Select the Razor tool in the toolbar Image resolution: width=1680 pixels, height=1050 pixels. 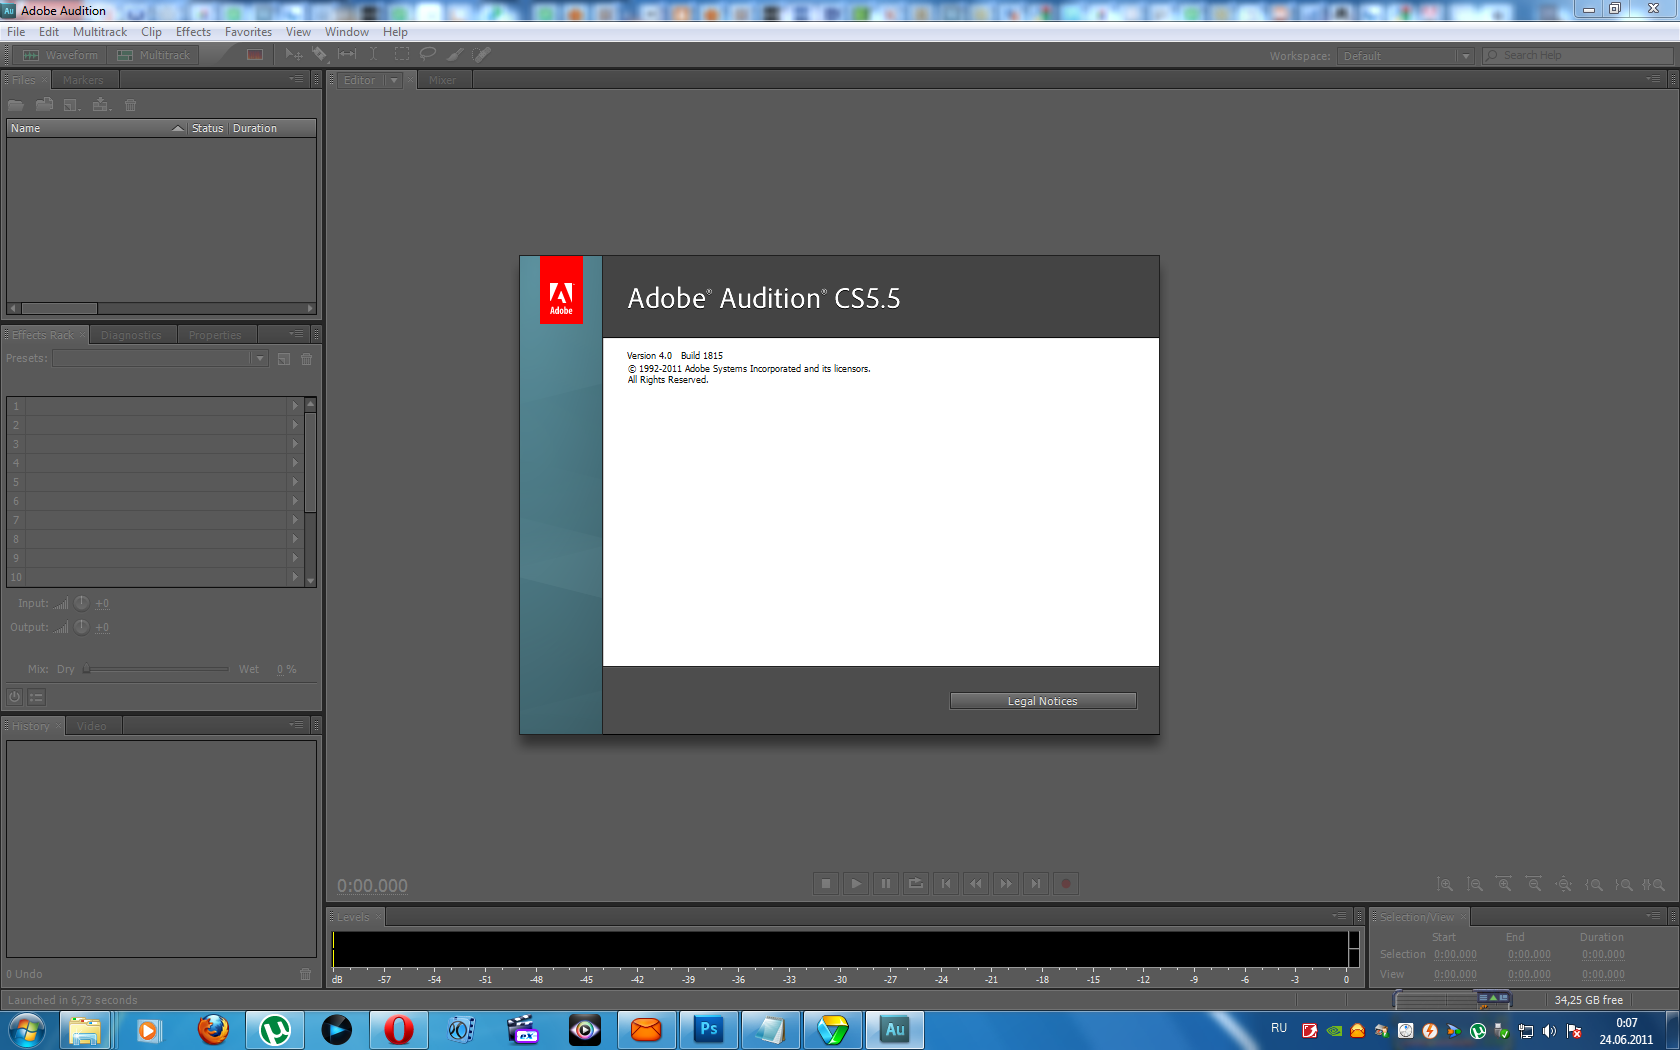pyautogui.click(x=320, y=55)
